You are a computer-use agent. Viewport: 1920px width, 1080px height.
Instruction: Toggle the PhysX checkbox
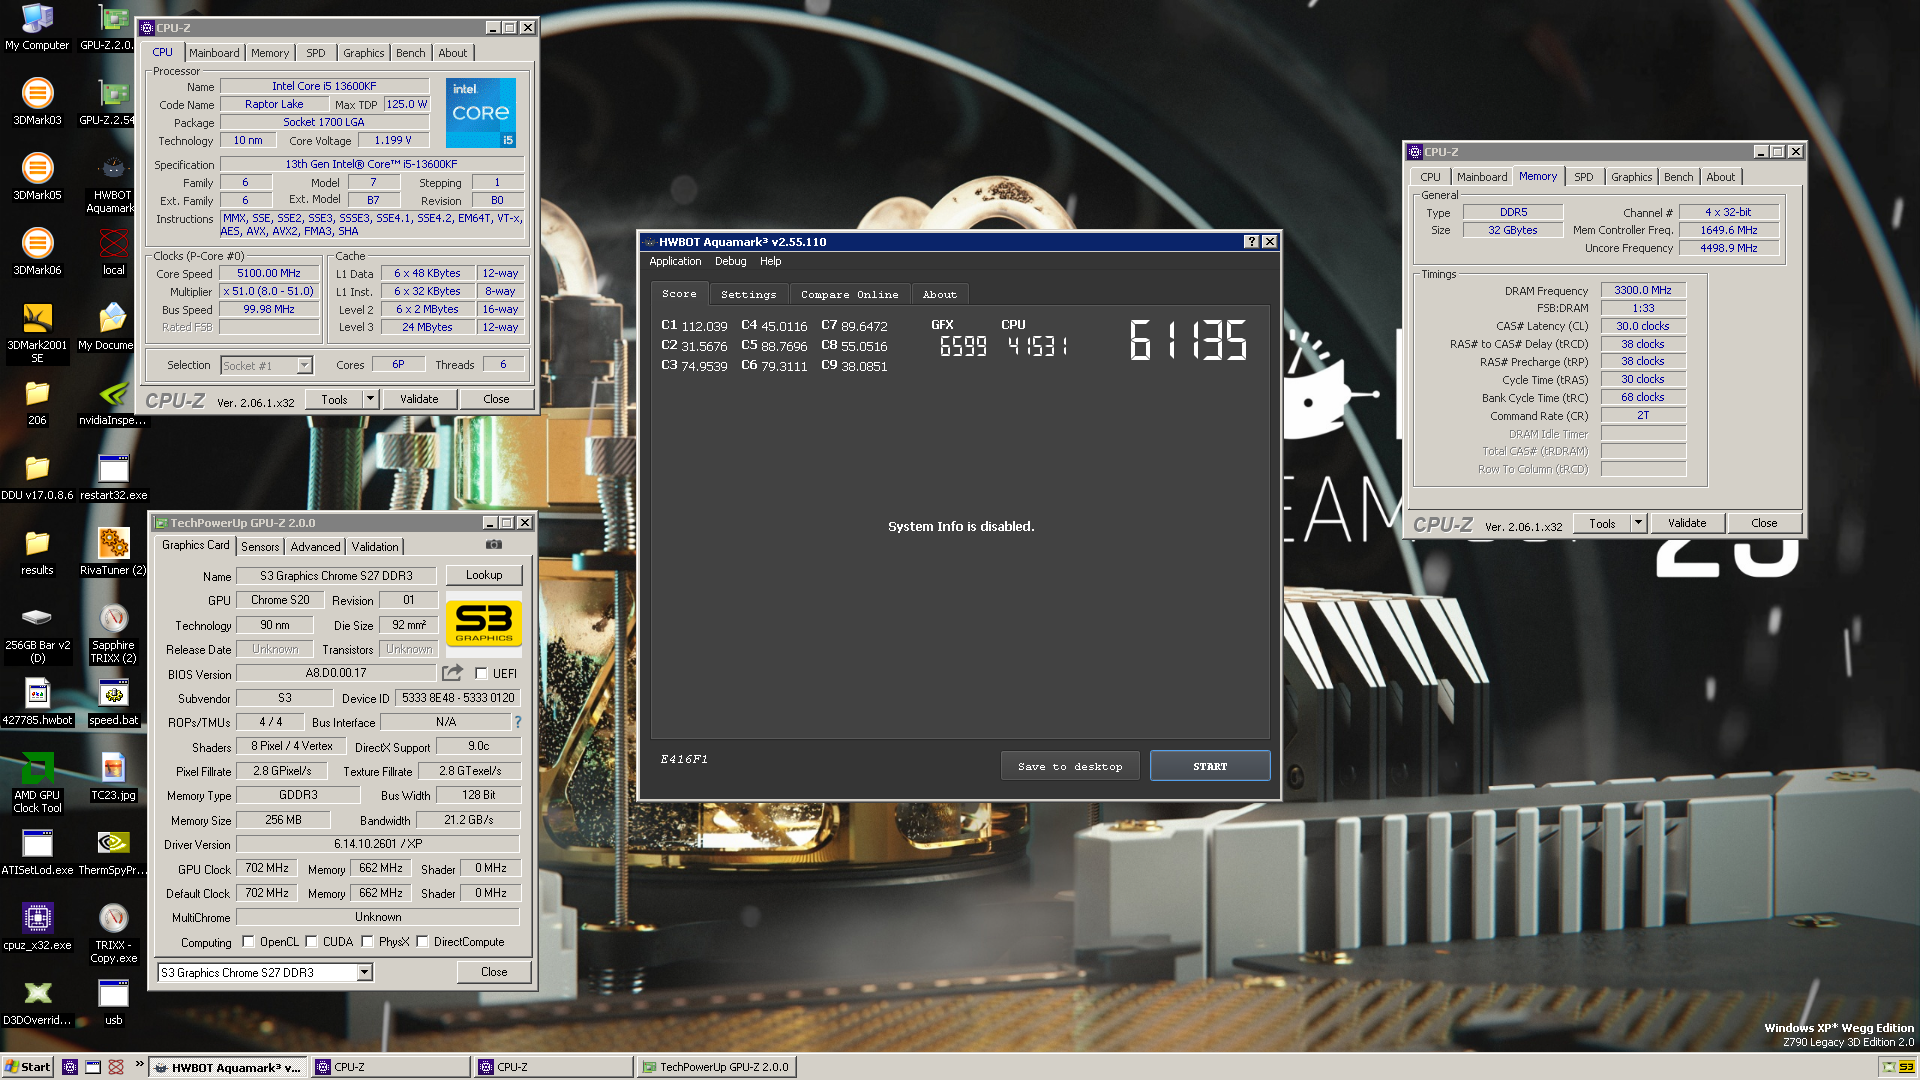tap(367, 942)
